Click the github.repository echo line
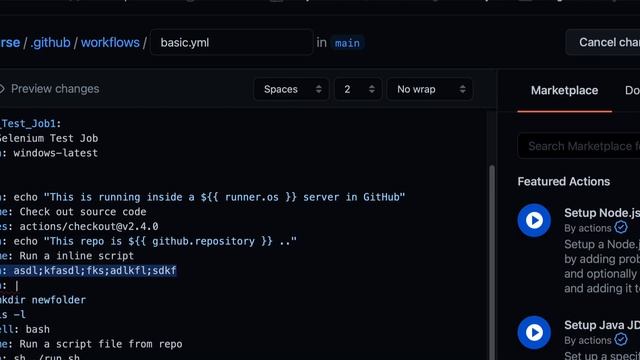 pos(148,241)
